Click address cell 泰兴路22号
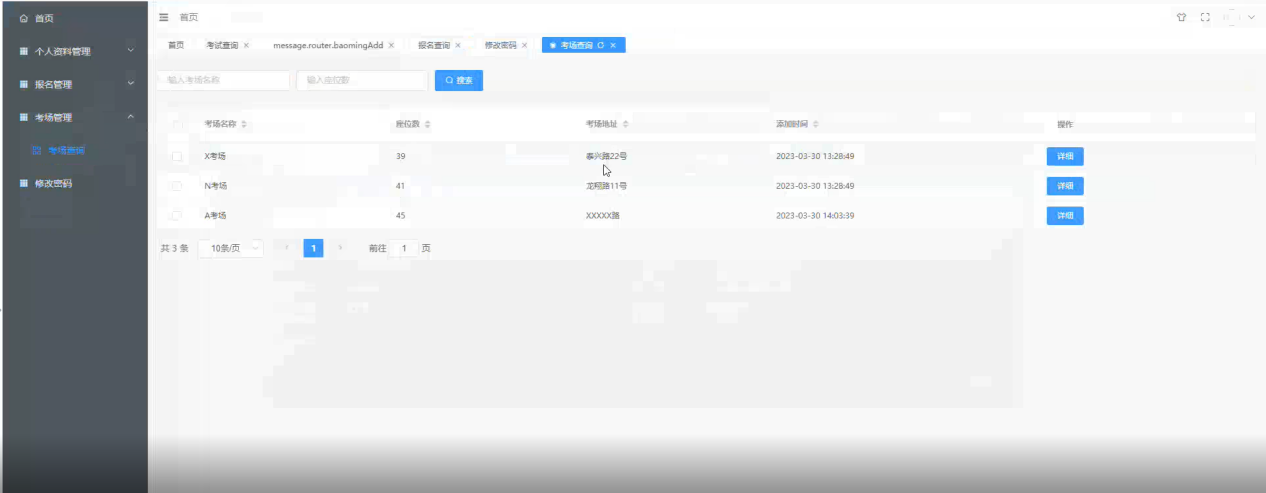The width and height of the screenshot is (1266, 493). pos(606,156)
